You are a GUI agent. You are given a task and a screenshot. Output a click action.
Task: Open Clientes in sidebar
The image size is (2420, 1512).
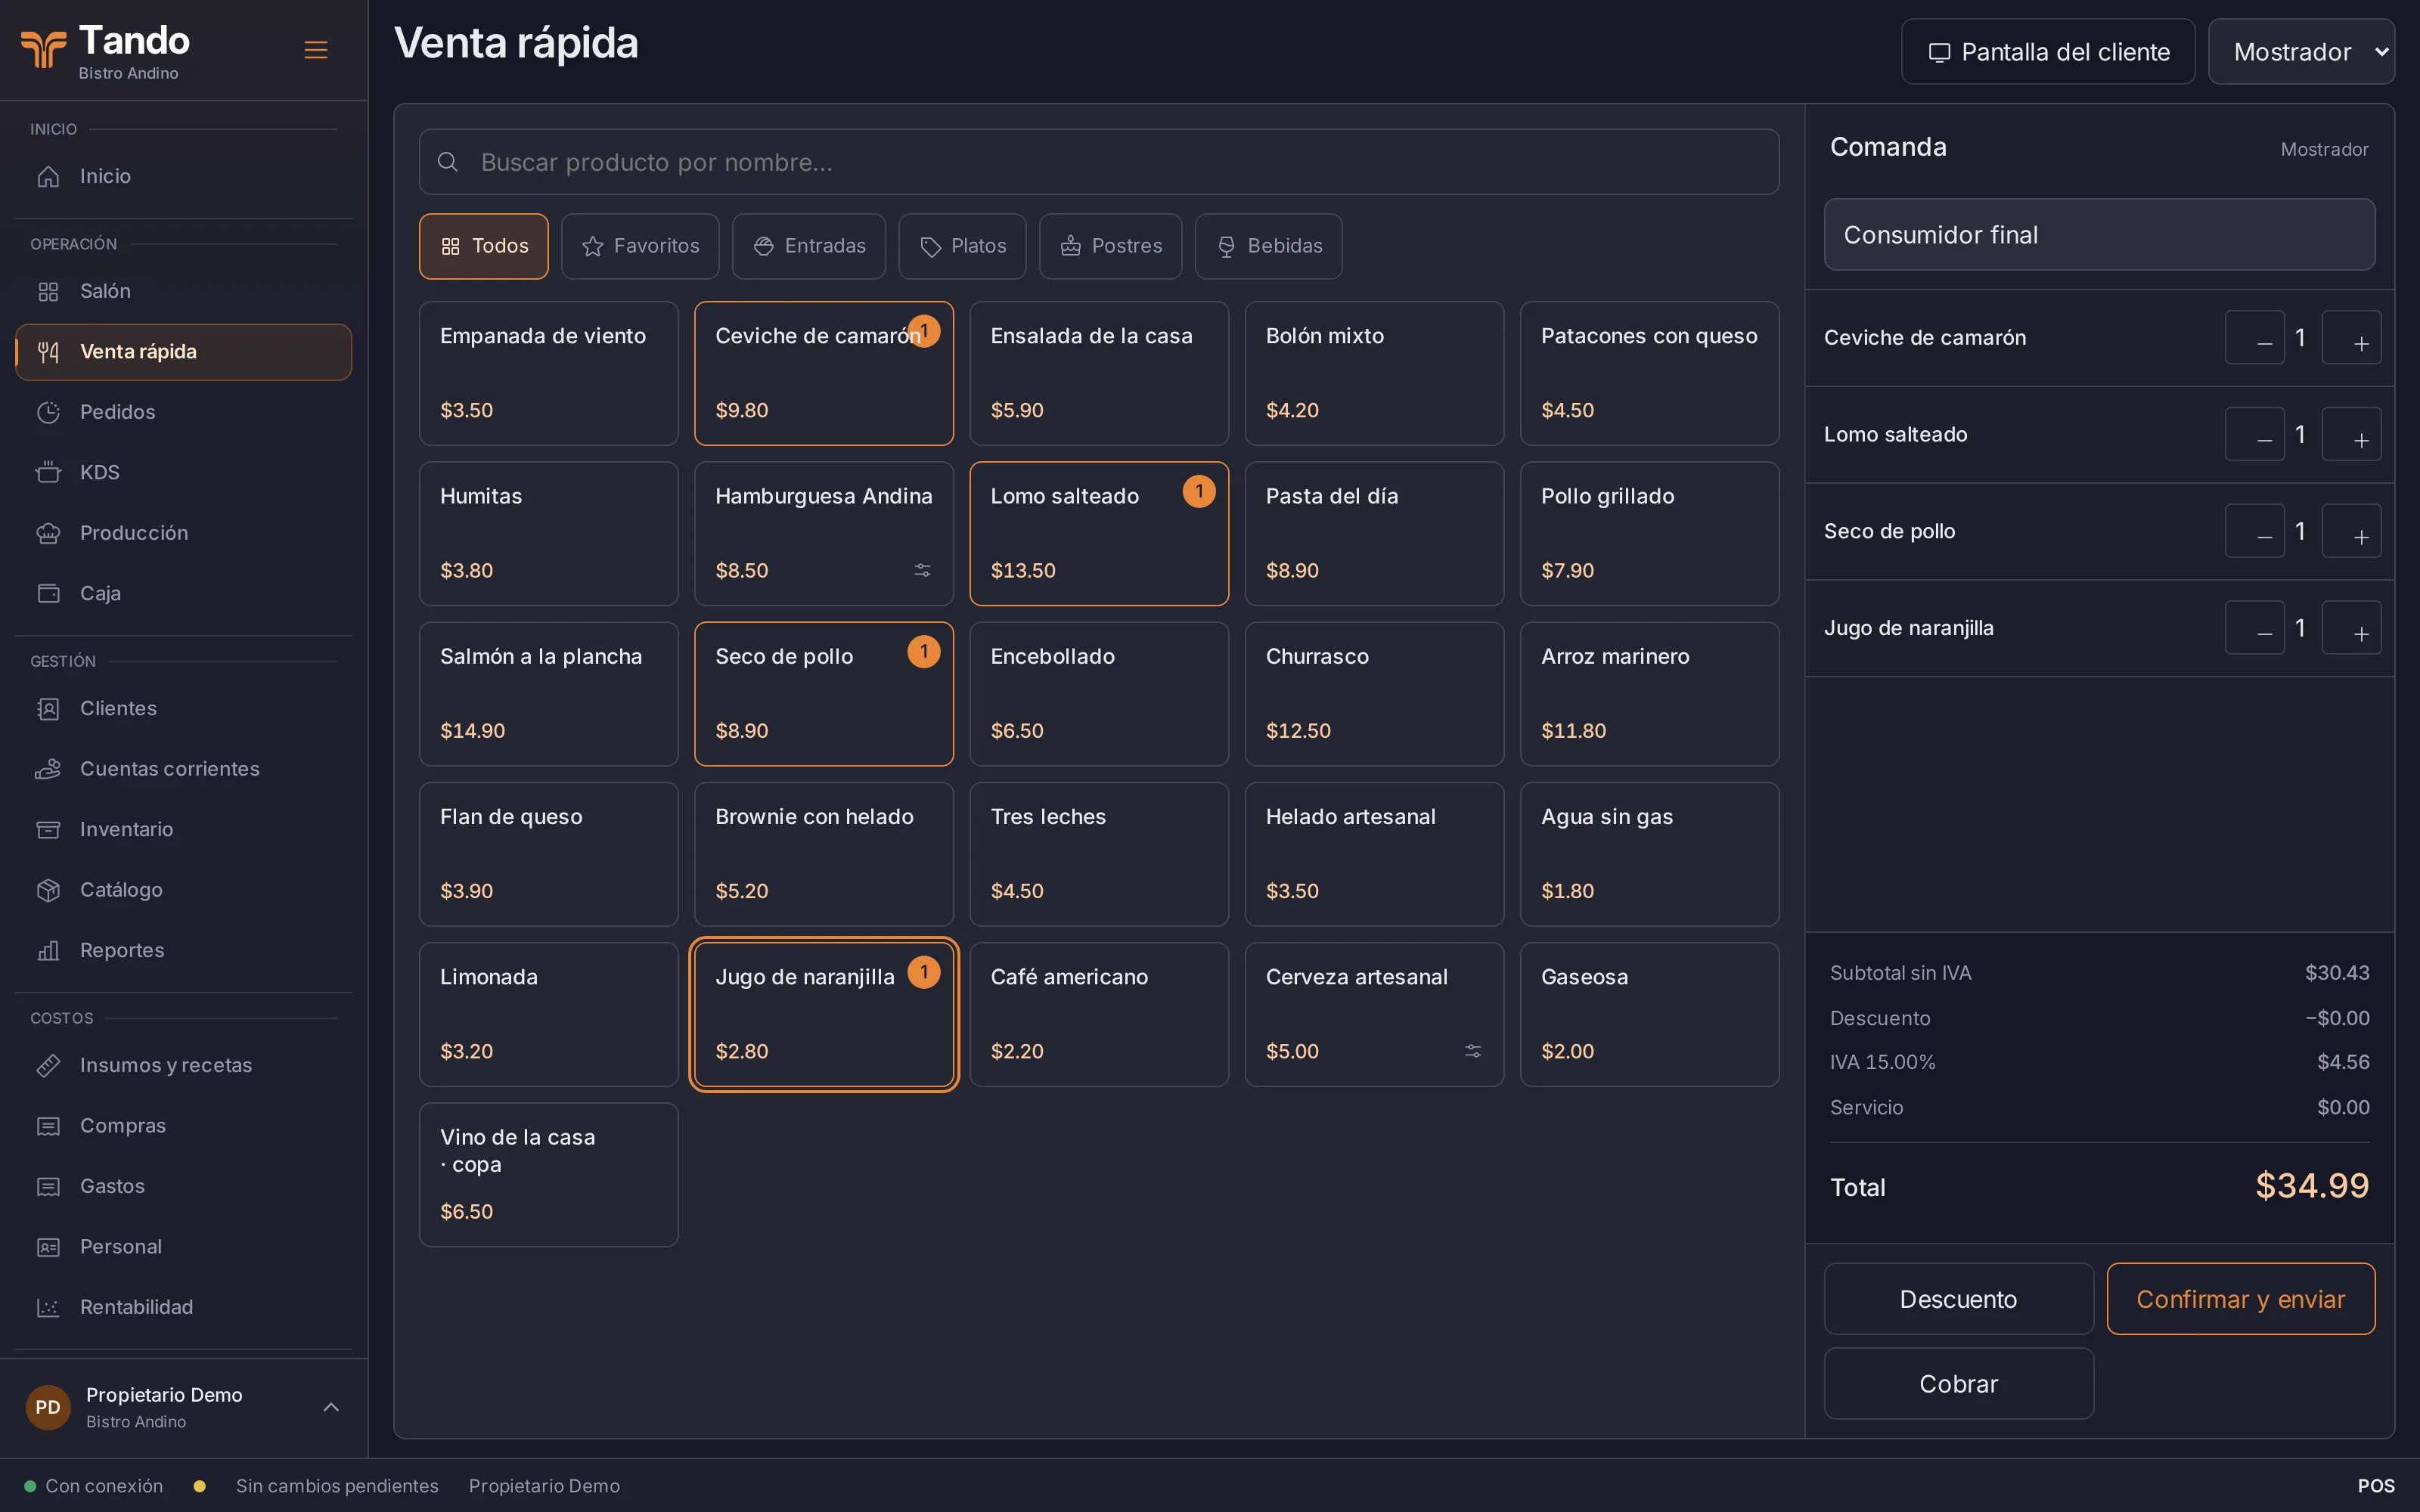[x=184, y=708]
